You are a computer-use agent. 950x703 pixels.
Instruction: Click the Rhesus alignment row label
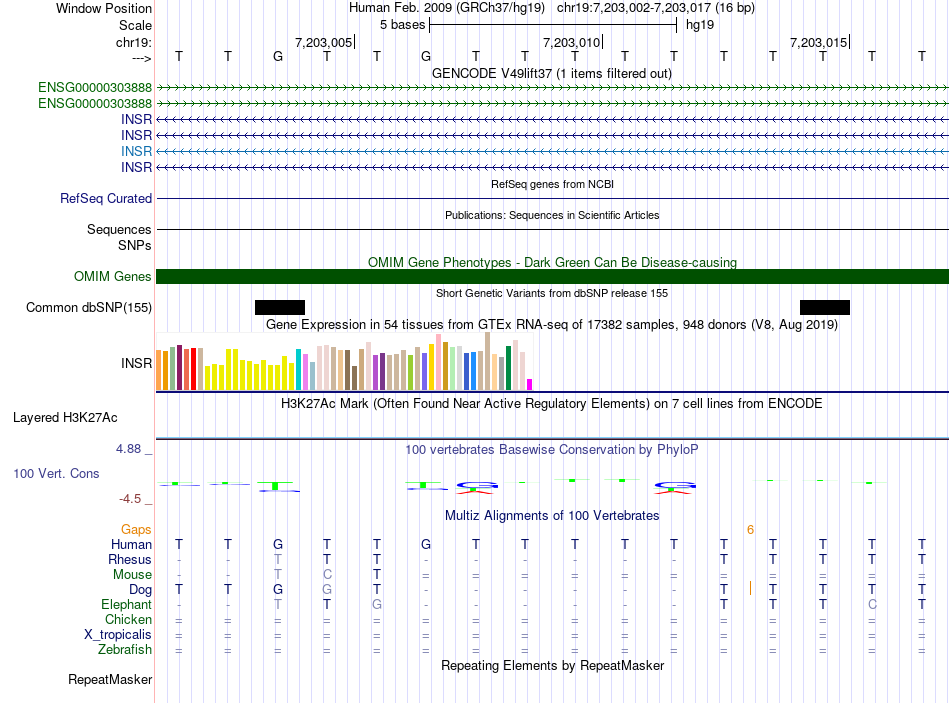tap(130, 559)
